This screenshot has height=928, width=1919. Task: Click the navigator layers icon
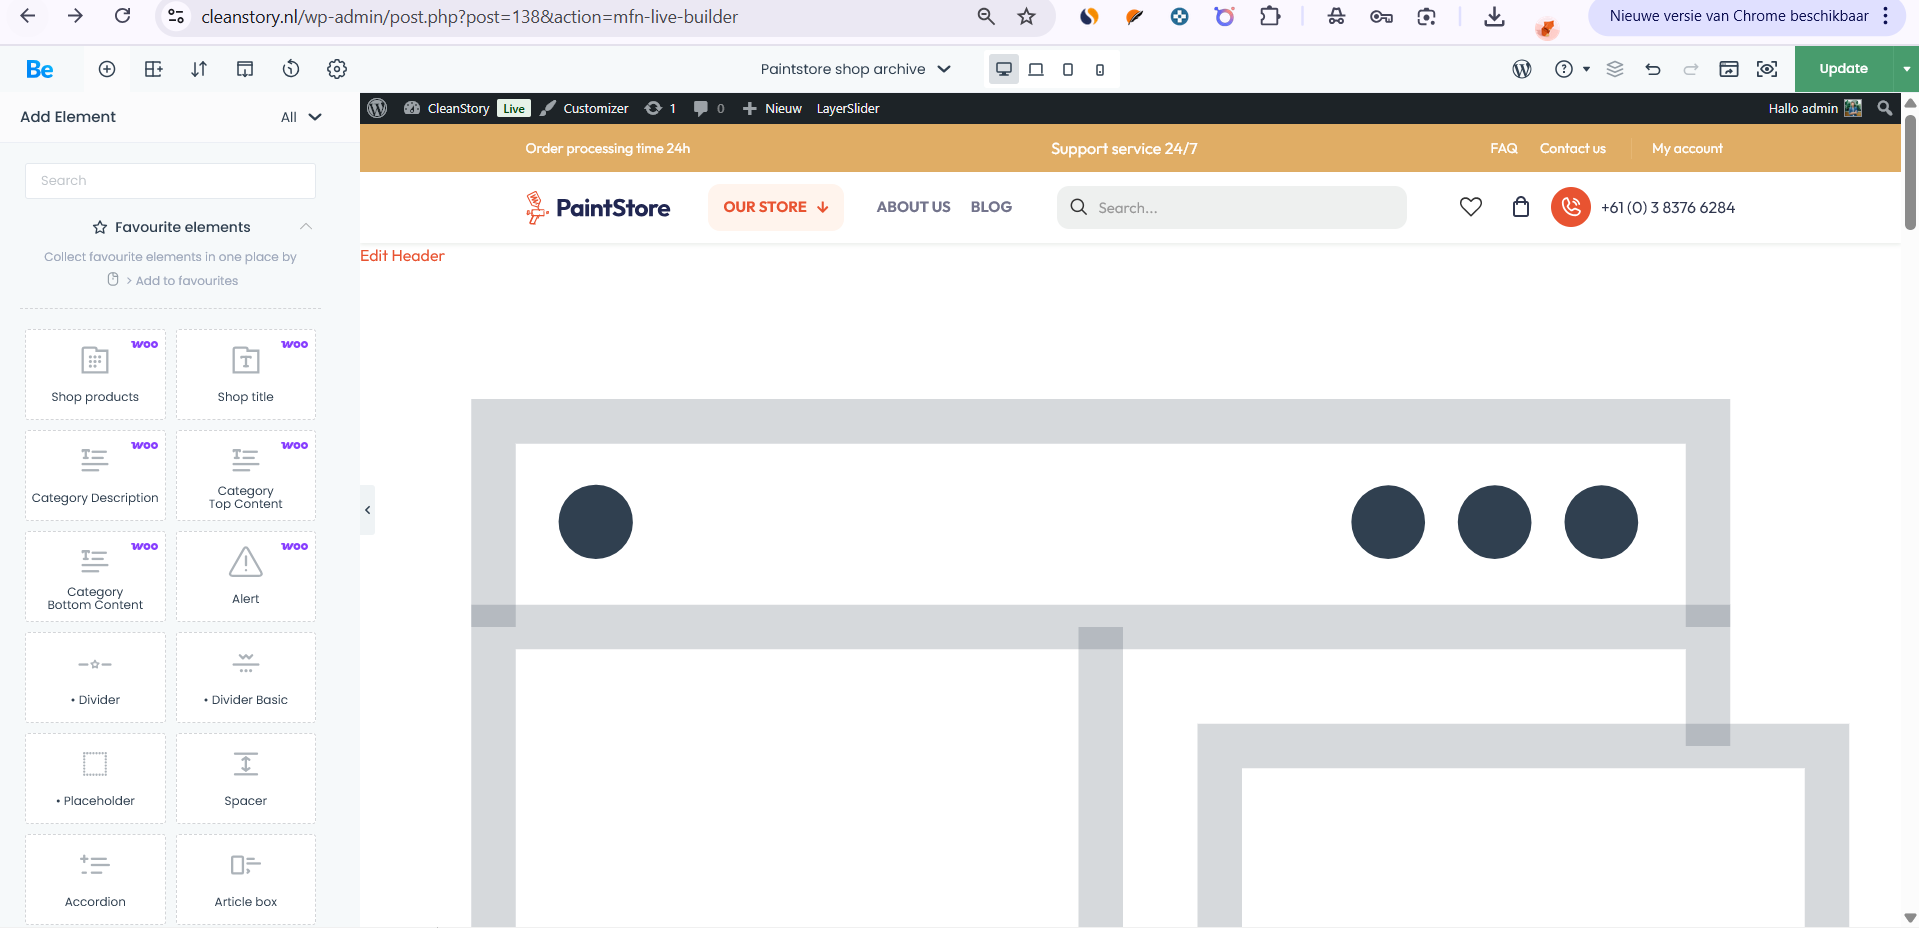tap(1615, 69)
